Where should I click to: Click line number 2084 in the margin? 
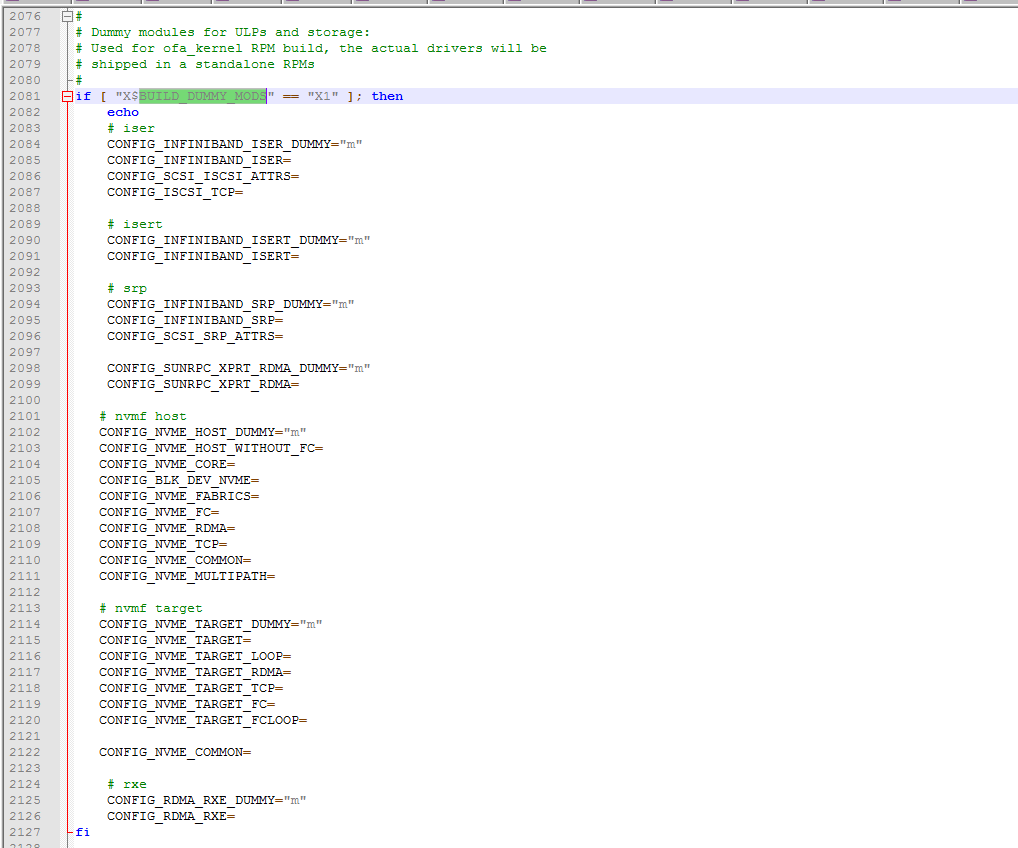click(25, 144)
